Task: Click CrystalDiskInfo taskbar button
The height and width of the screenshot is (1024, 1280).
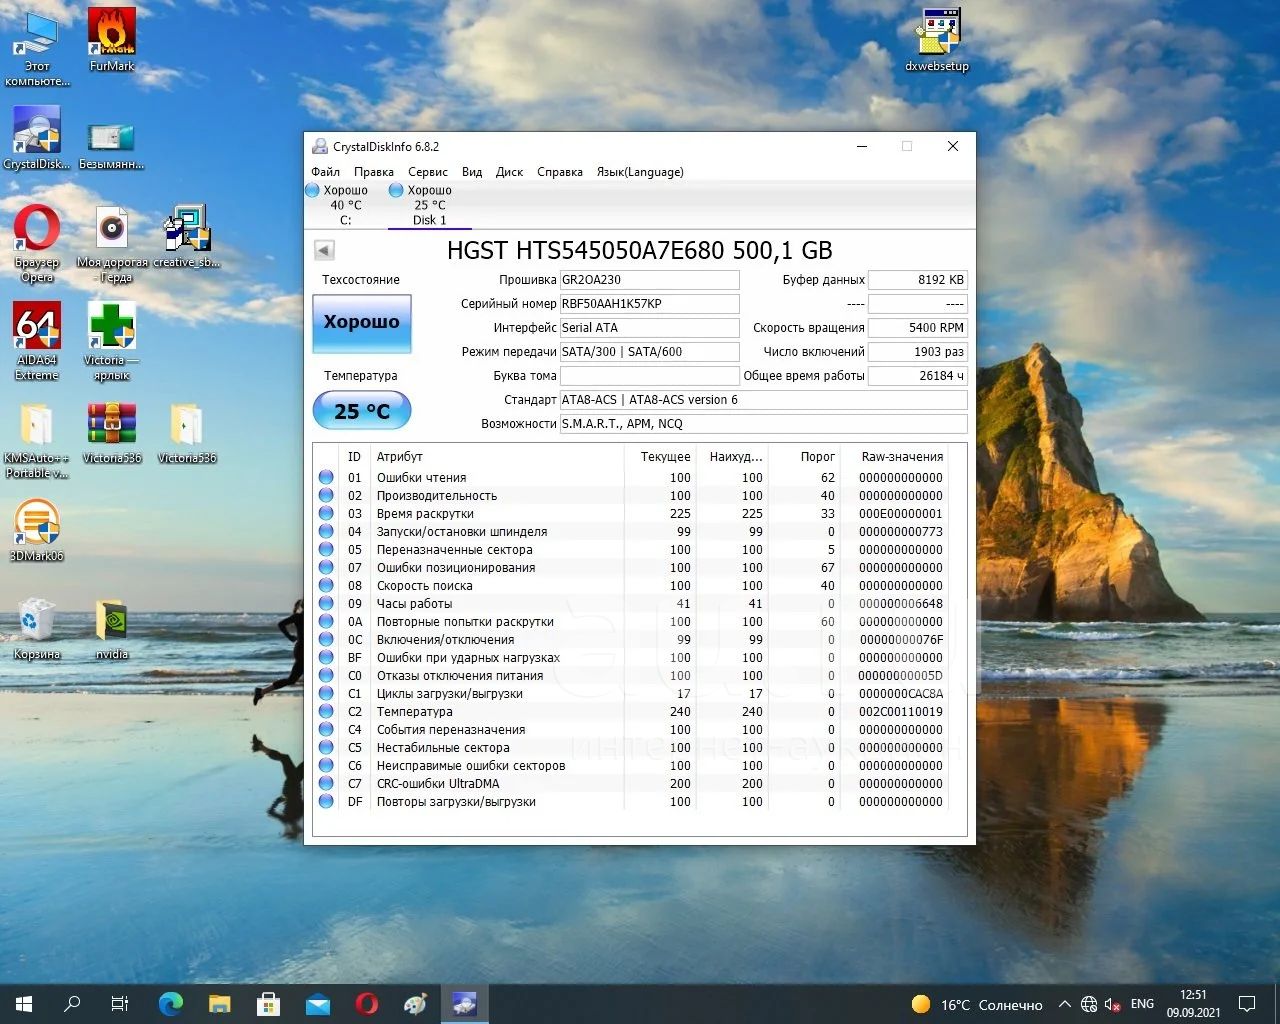Action: click(x=464, y=1003)
